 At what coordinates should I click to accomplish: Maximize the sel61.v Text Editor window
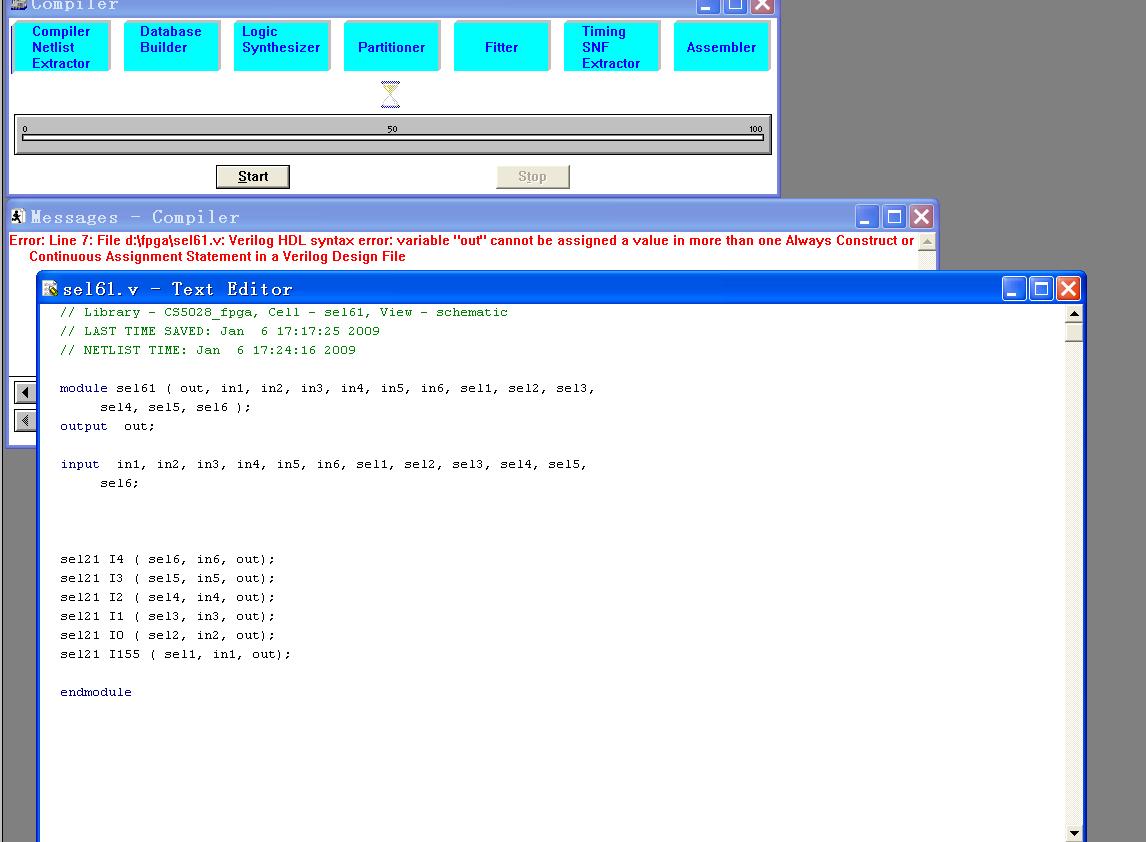pos(1041,289)
